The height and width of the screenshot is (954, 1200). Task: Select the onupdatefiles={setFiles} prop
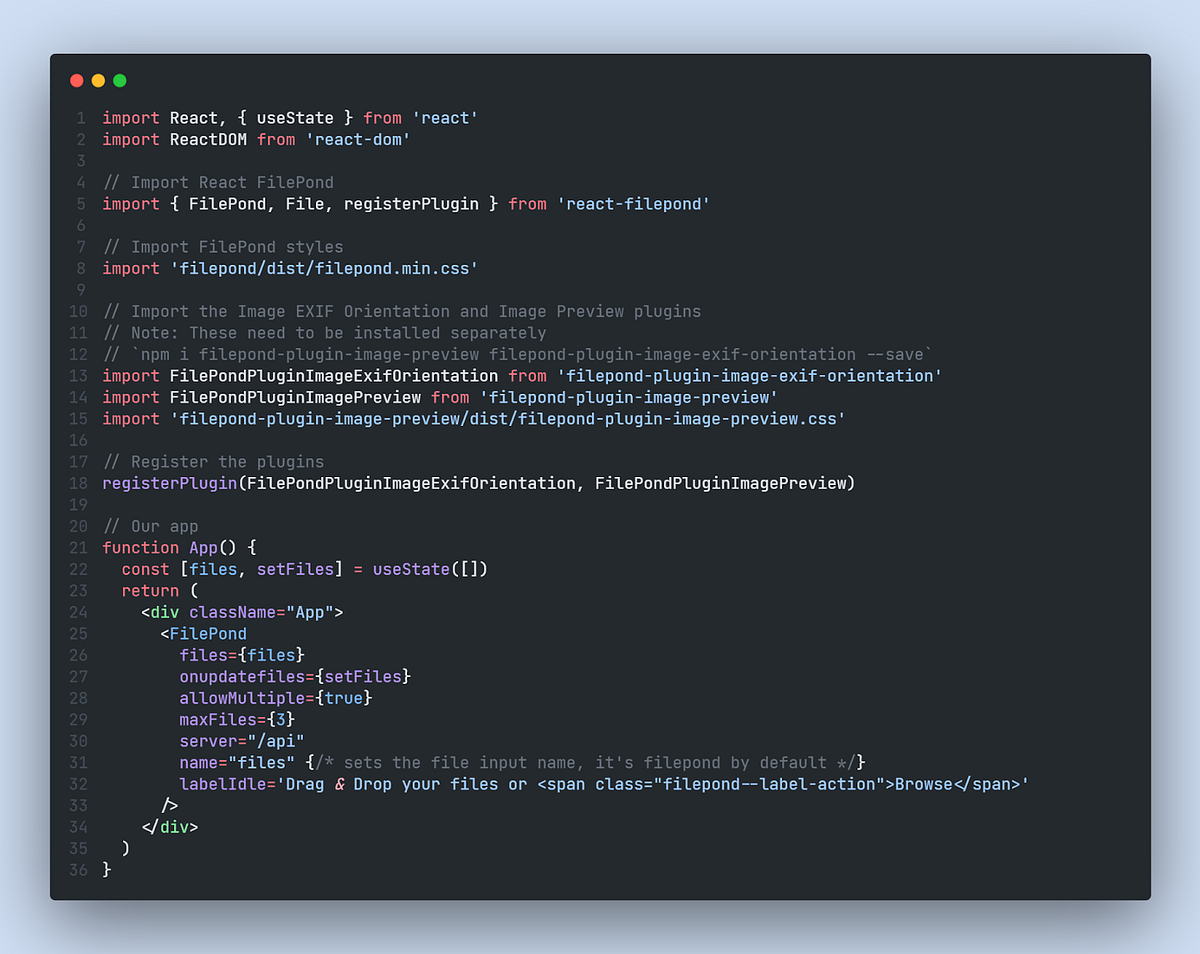(296, 676)
